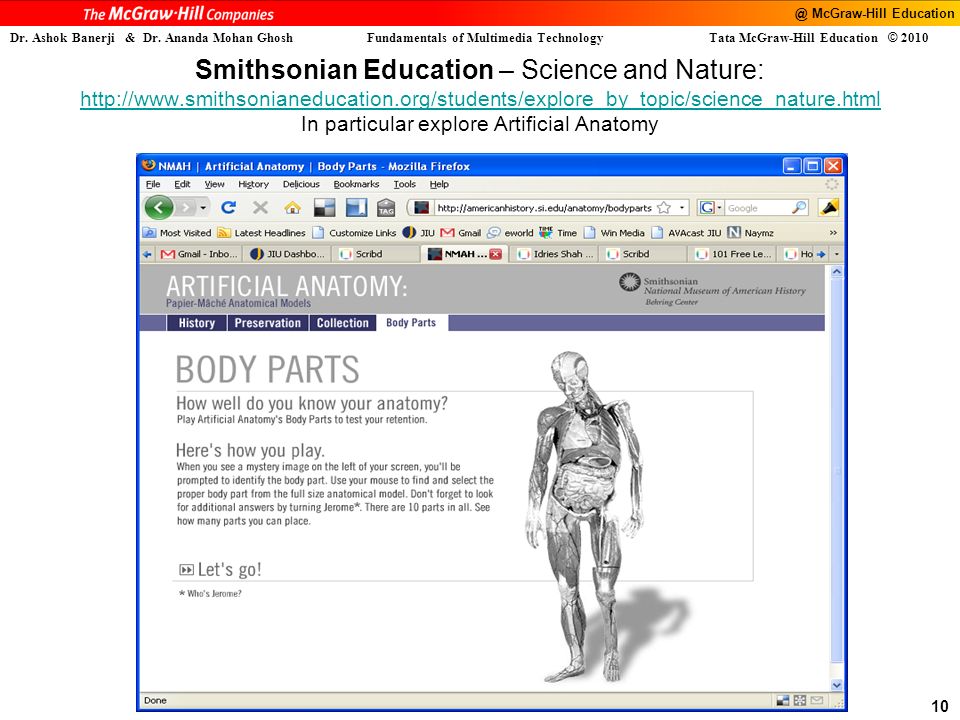The image size is (960, 720).
Task: Open the search engine selector dropdown
Action: pos(711,208)
